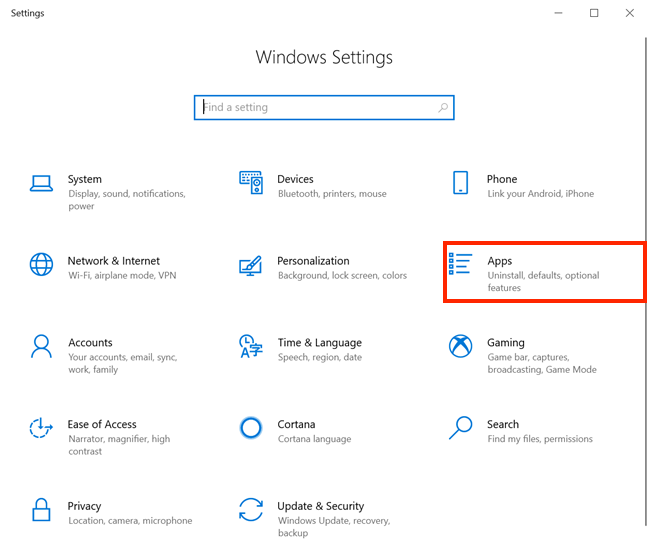The image size is (648, 552).
Task: Open the Privacy lock icon
Action: pyautogui.click(x=41, y=510)
